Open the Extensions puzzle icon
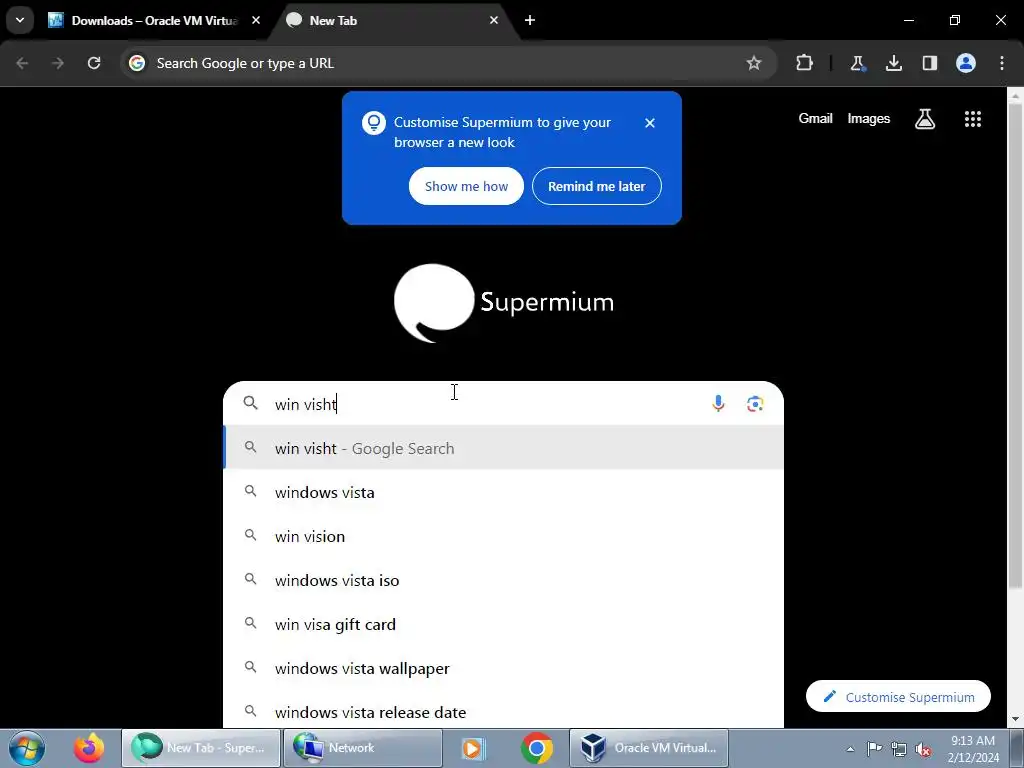 pos(804,63)
